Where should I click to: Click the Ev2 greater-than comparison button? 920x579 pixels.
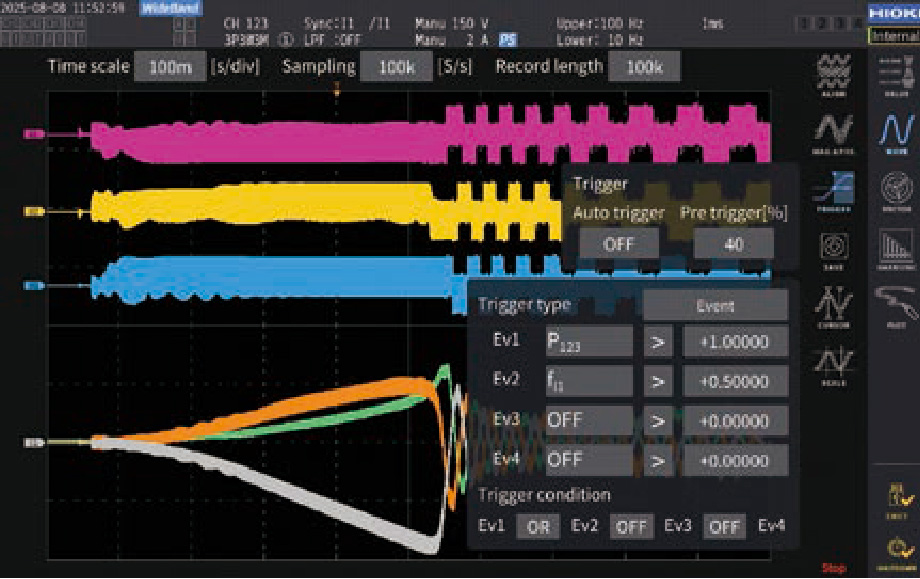(x=657, y=381)
